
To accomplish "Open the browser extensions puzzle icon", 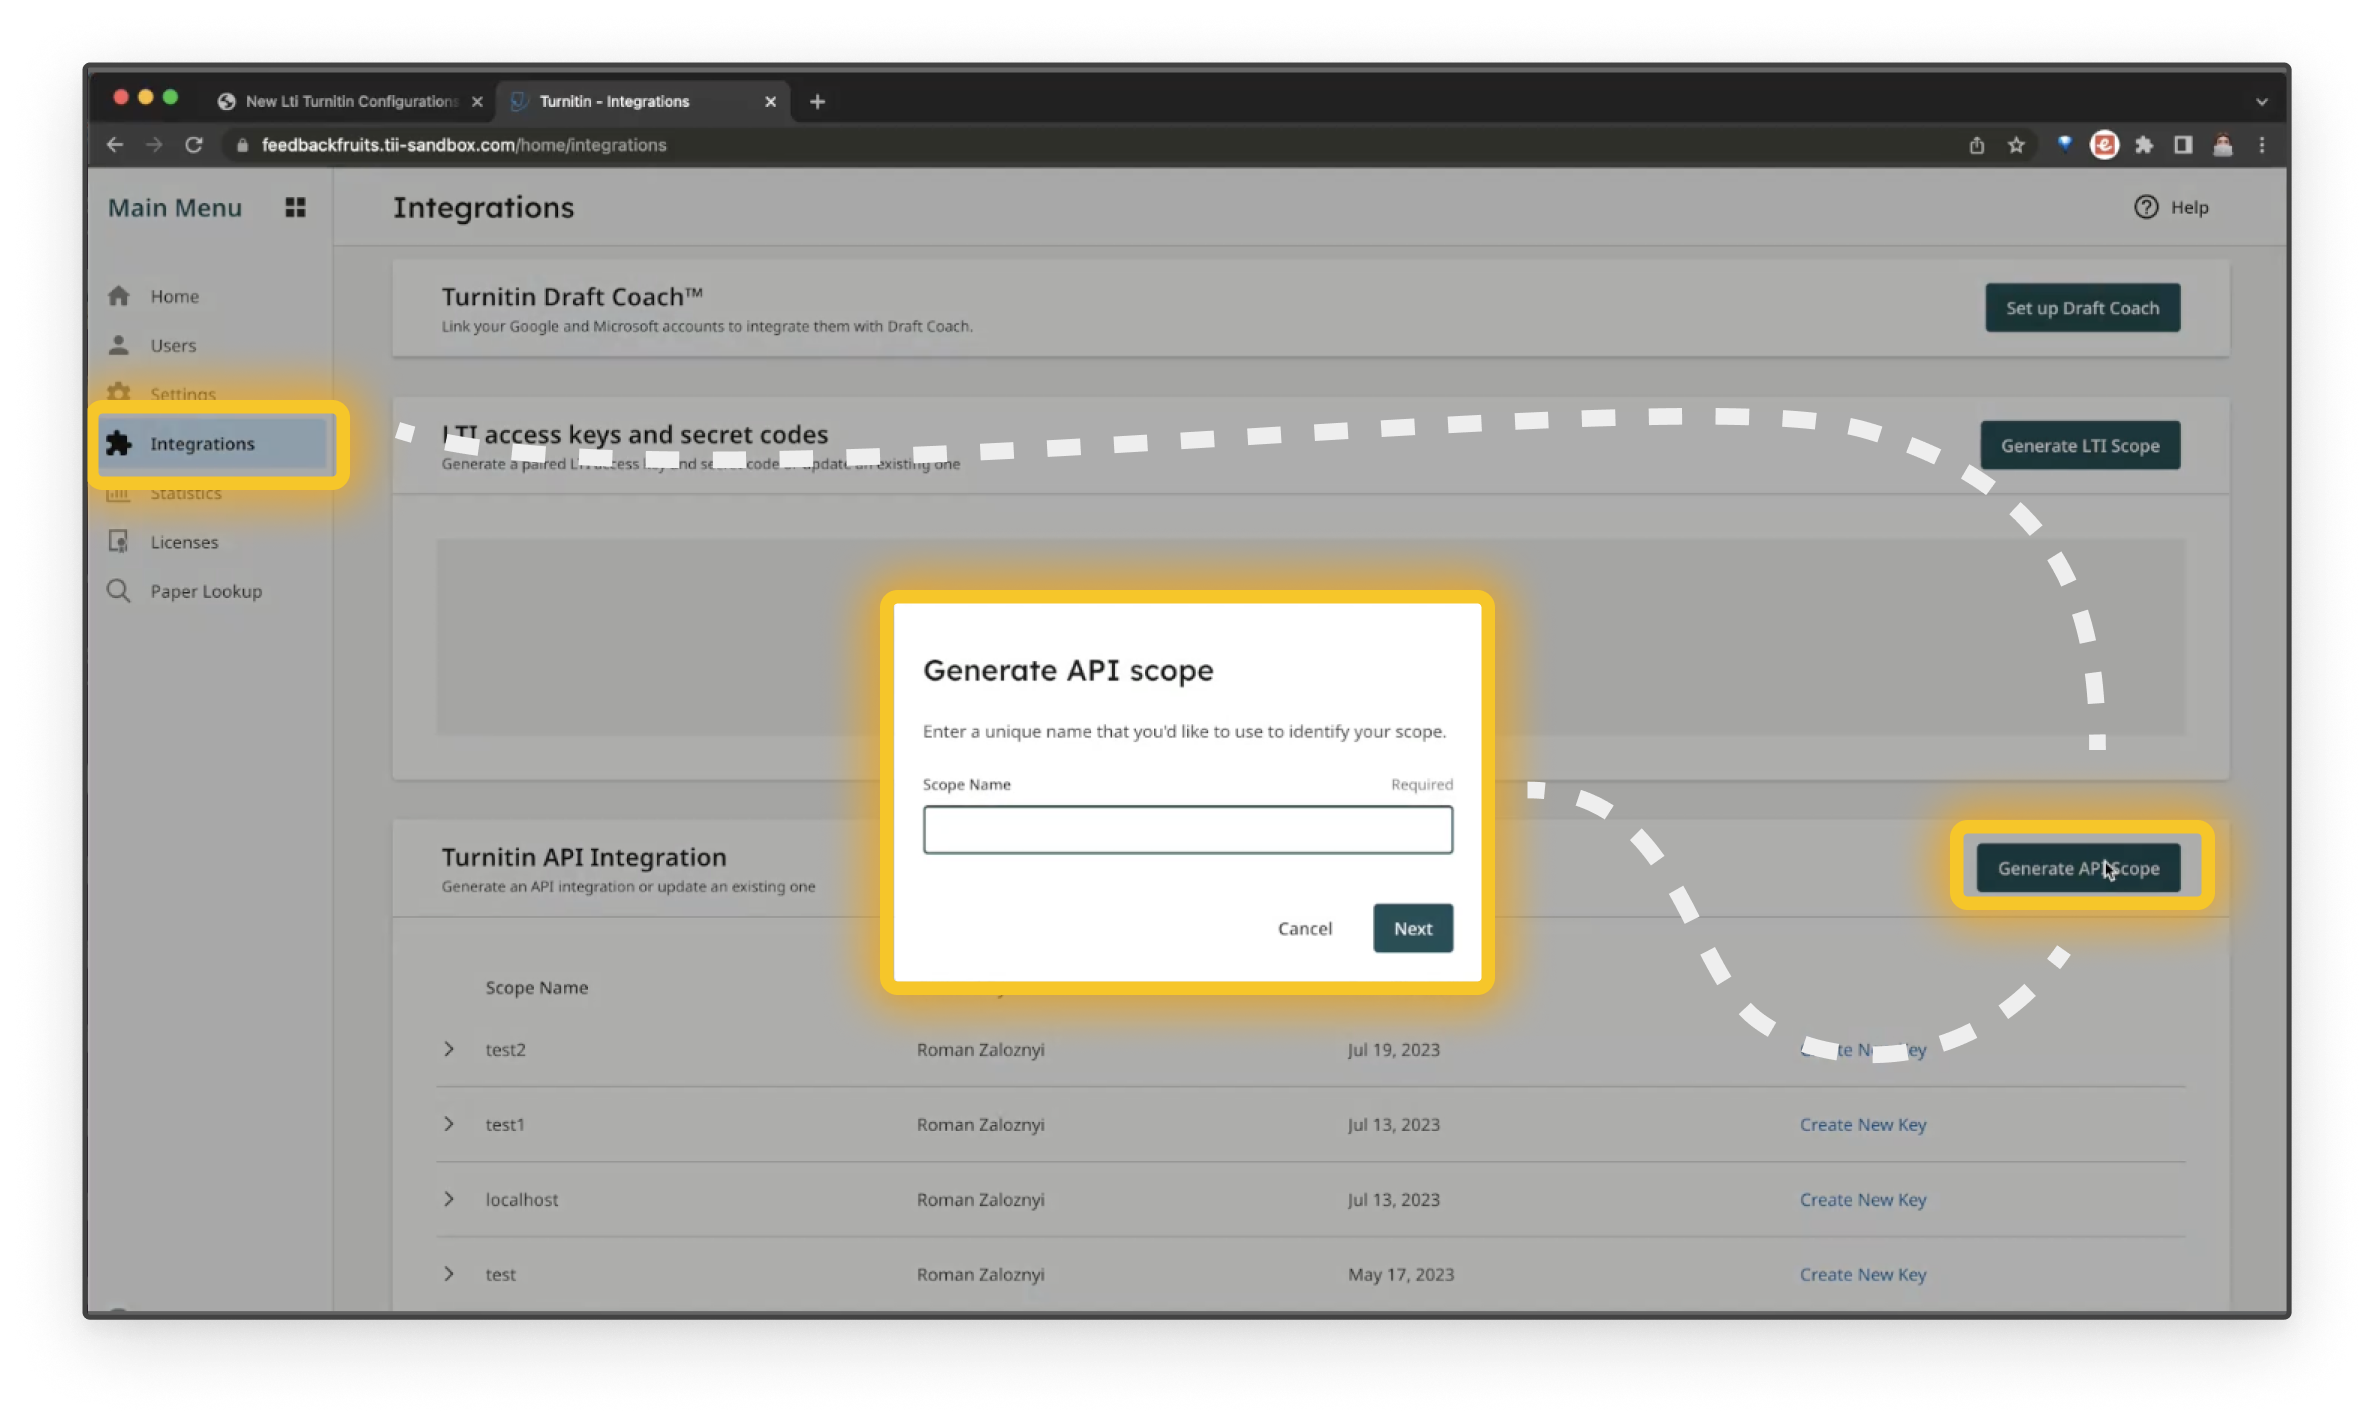I will 2143,145.
